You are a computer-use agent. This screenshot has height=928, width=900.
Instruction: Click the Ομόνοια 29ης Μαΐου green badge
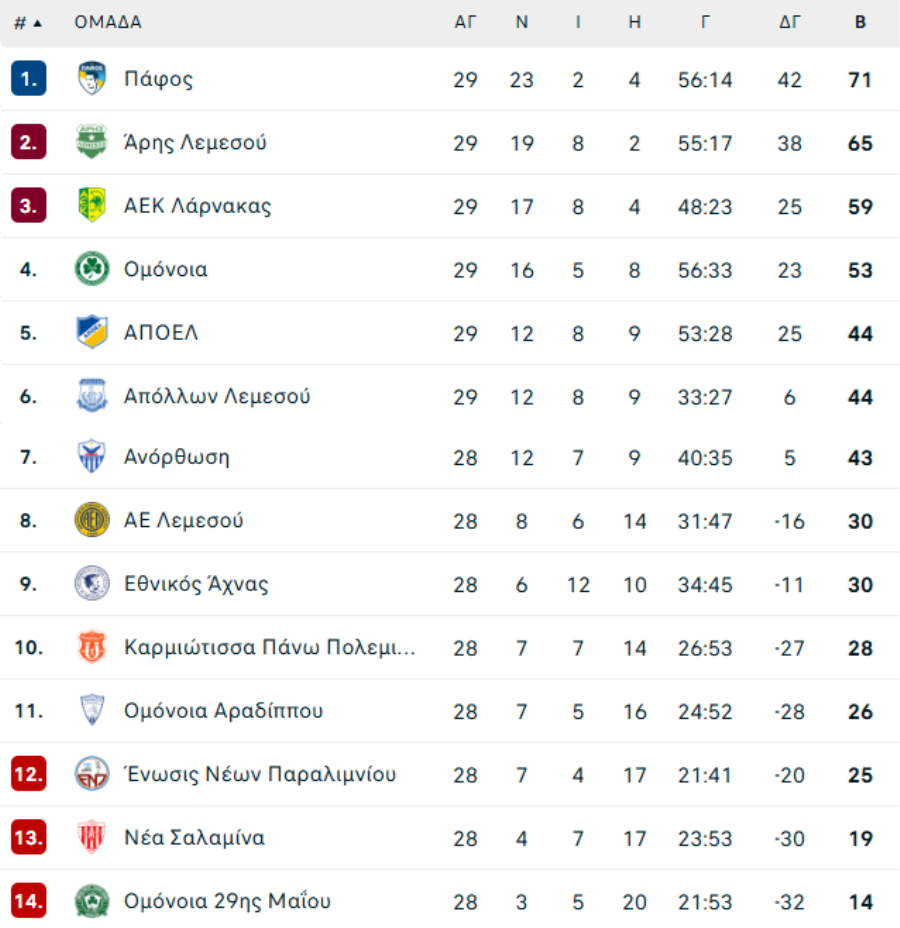tap(92, 900)
